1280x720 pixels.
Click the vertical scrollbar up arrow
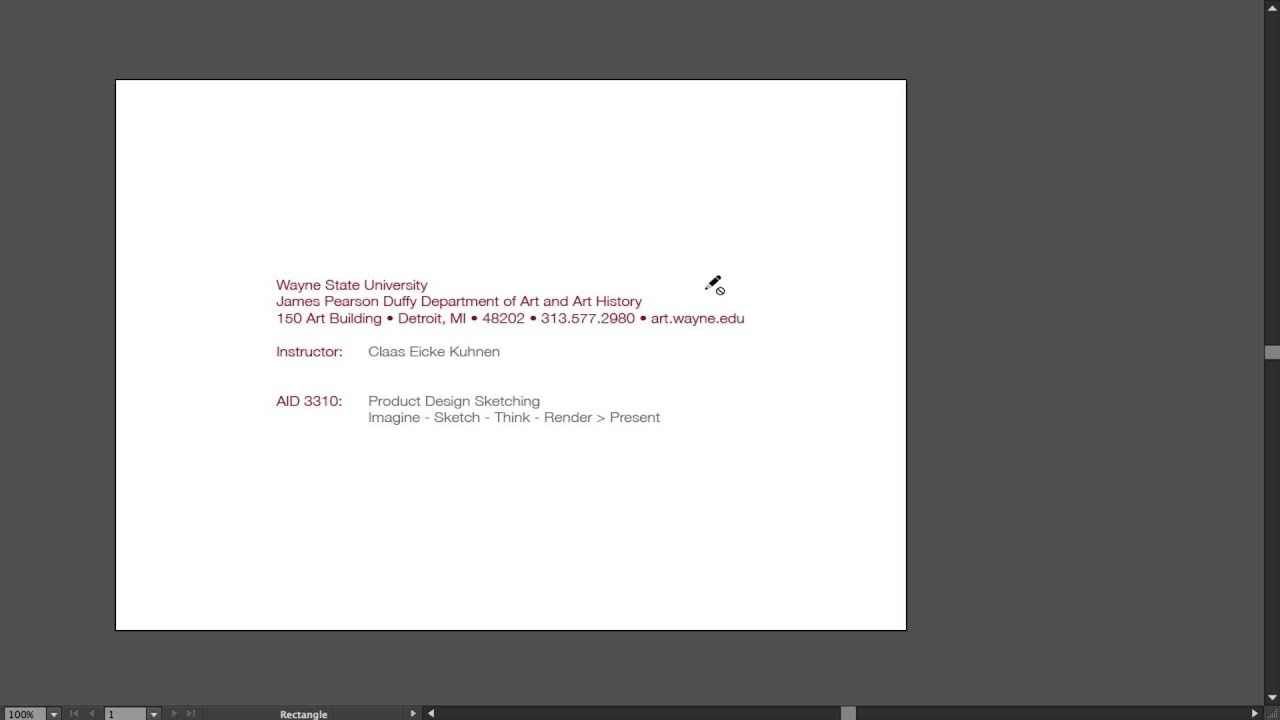pos(1272,8)
